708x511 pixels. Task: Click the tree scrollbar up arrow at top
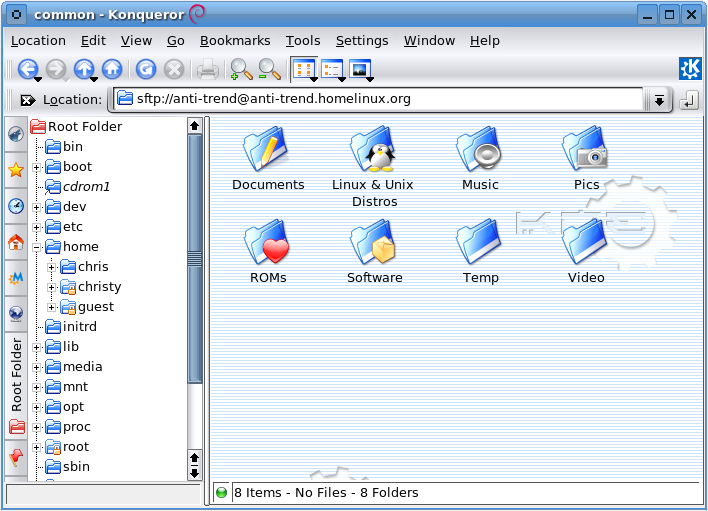[x=195, y=125]
